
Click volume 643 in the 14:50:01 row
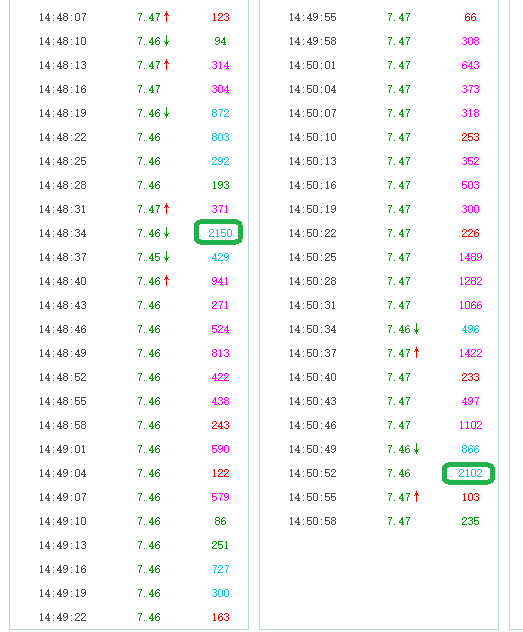pos(470,65)
